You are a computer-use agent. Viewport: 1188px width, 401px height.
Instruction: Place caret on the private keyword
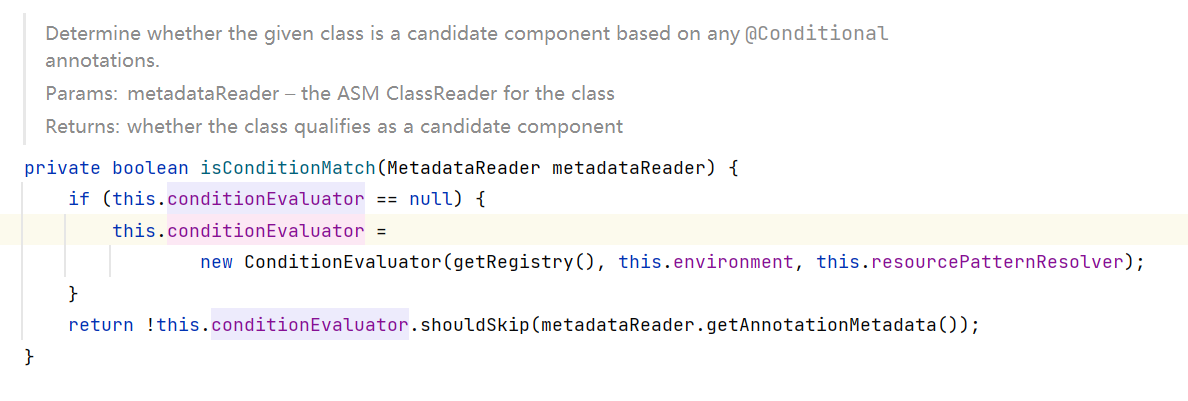pos(62,167)
